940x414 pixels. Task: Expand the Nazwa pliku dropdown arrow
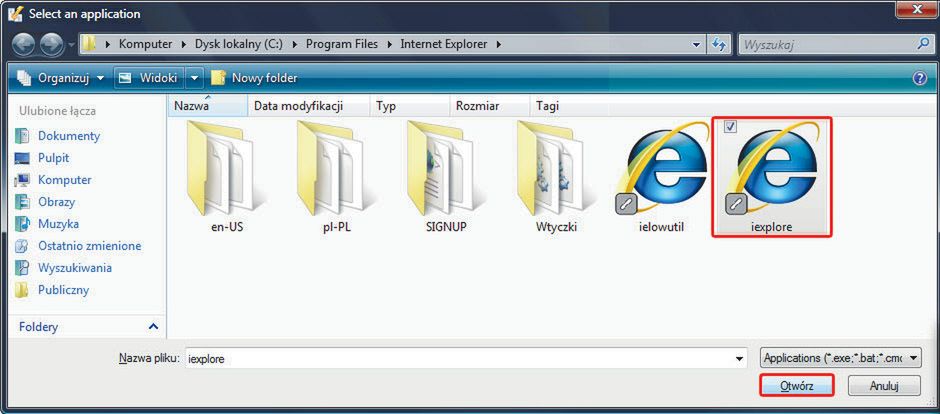(x=739, y=359)
